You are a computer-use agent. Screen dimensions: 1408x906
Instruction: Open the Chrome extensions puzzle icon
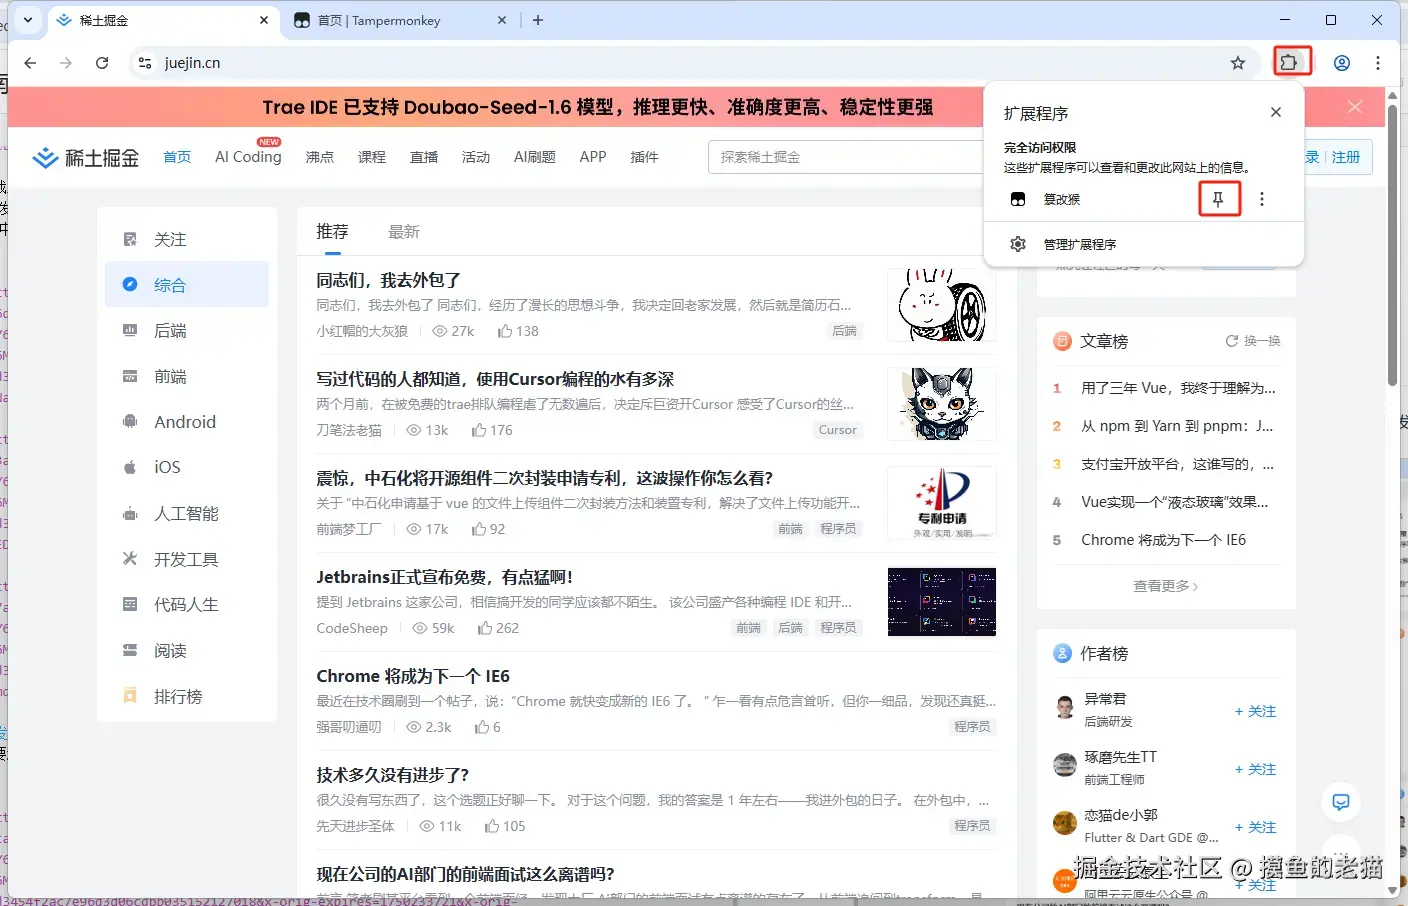coord(1291,62)
